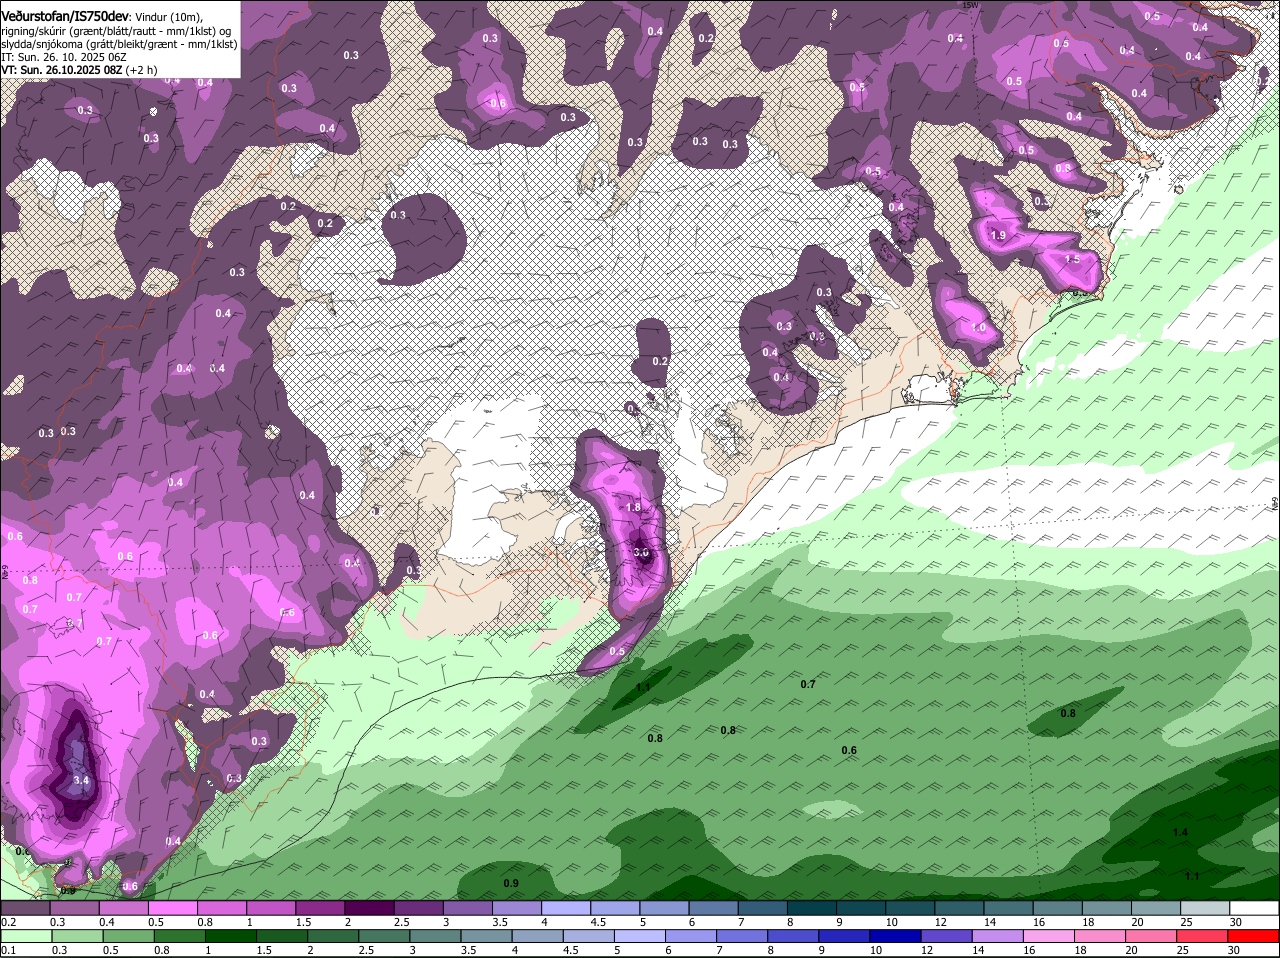Click the black 0.6 rain value over sea

pos(849,750)
